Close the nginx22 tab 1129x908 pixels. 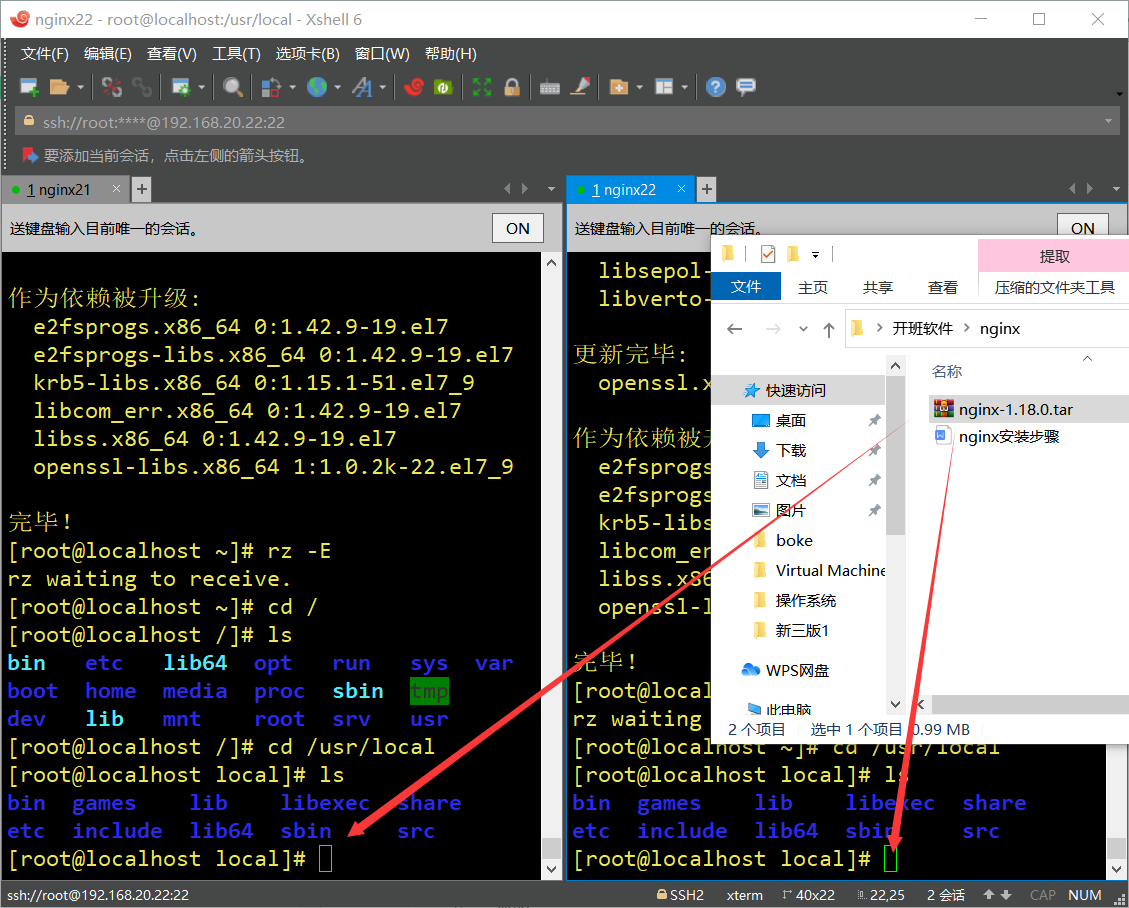pos(681,189)
